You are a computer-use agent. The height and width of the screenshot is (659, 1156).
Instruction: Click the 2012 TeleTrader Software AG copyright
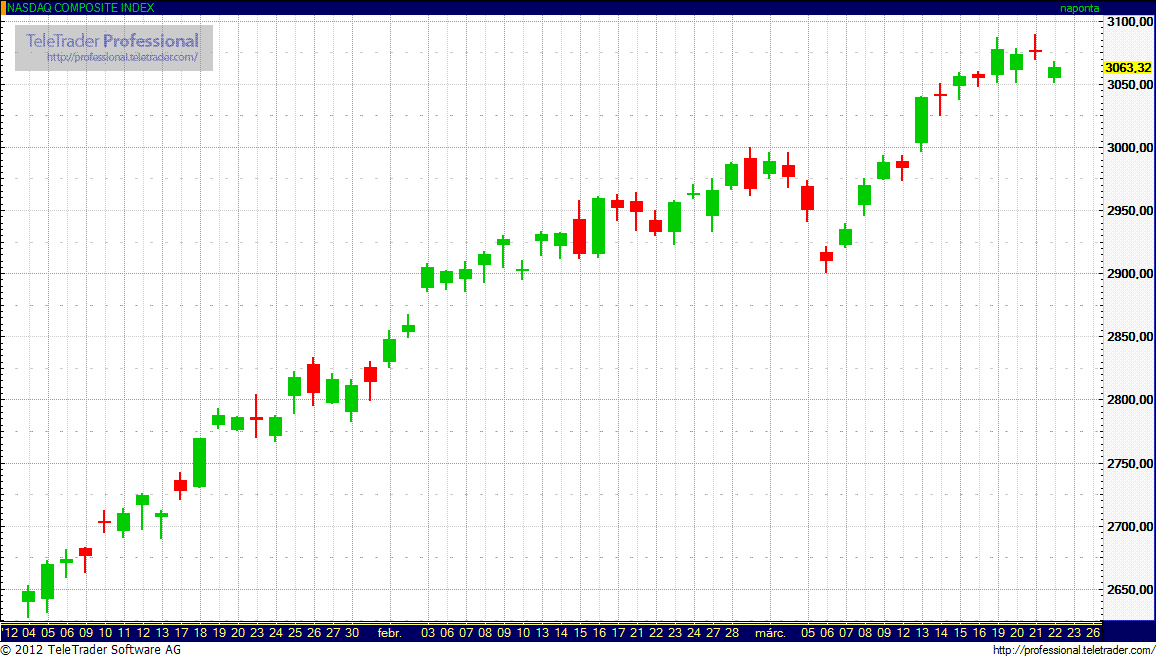pos(91,650)
